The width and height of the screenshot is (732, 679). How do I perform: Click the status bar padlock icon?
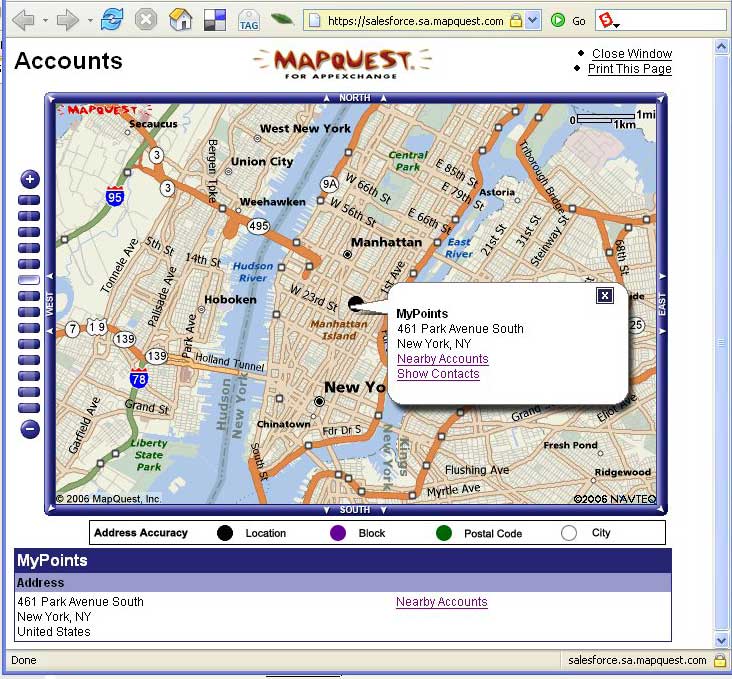(x=719, y=660)
